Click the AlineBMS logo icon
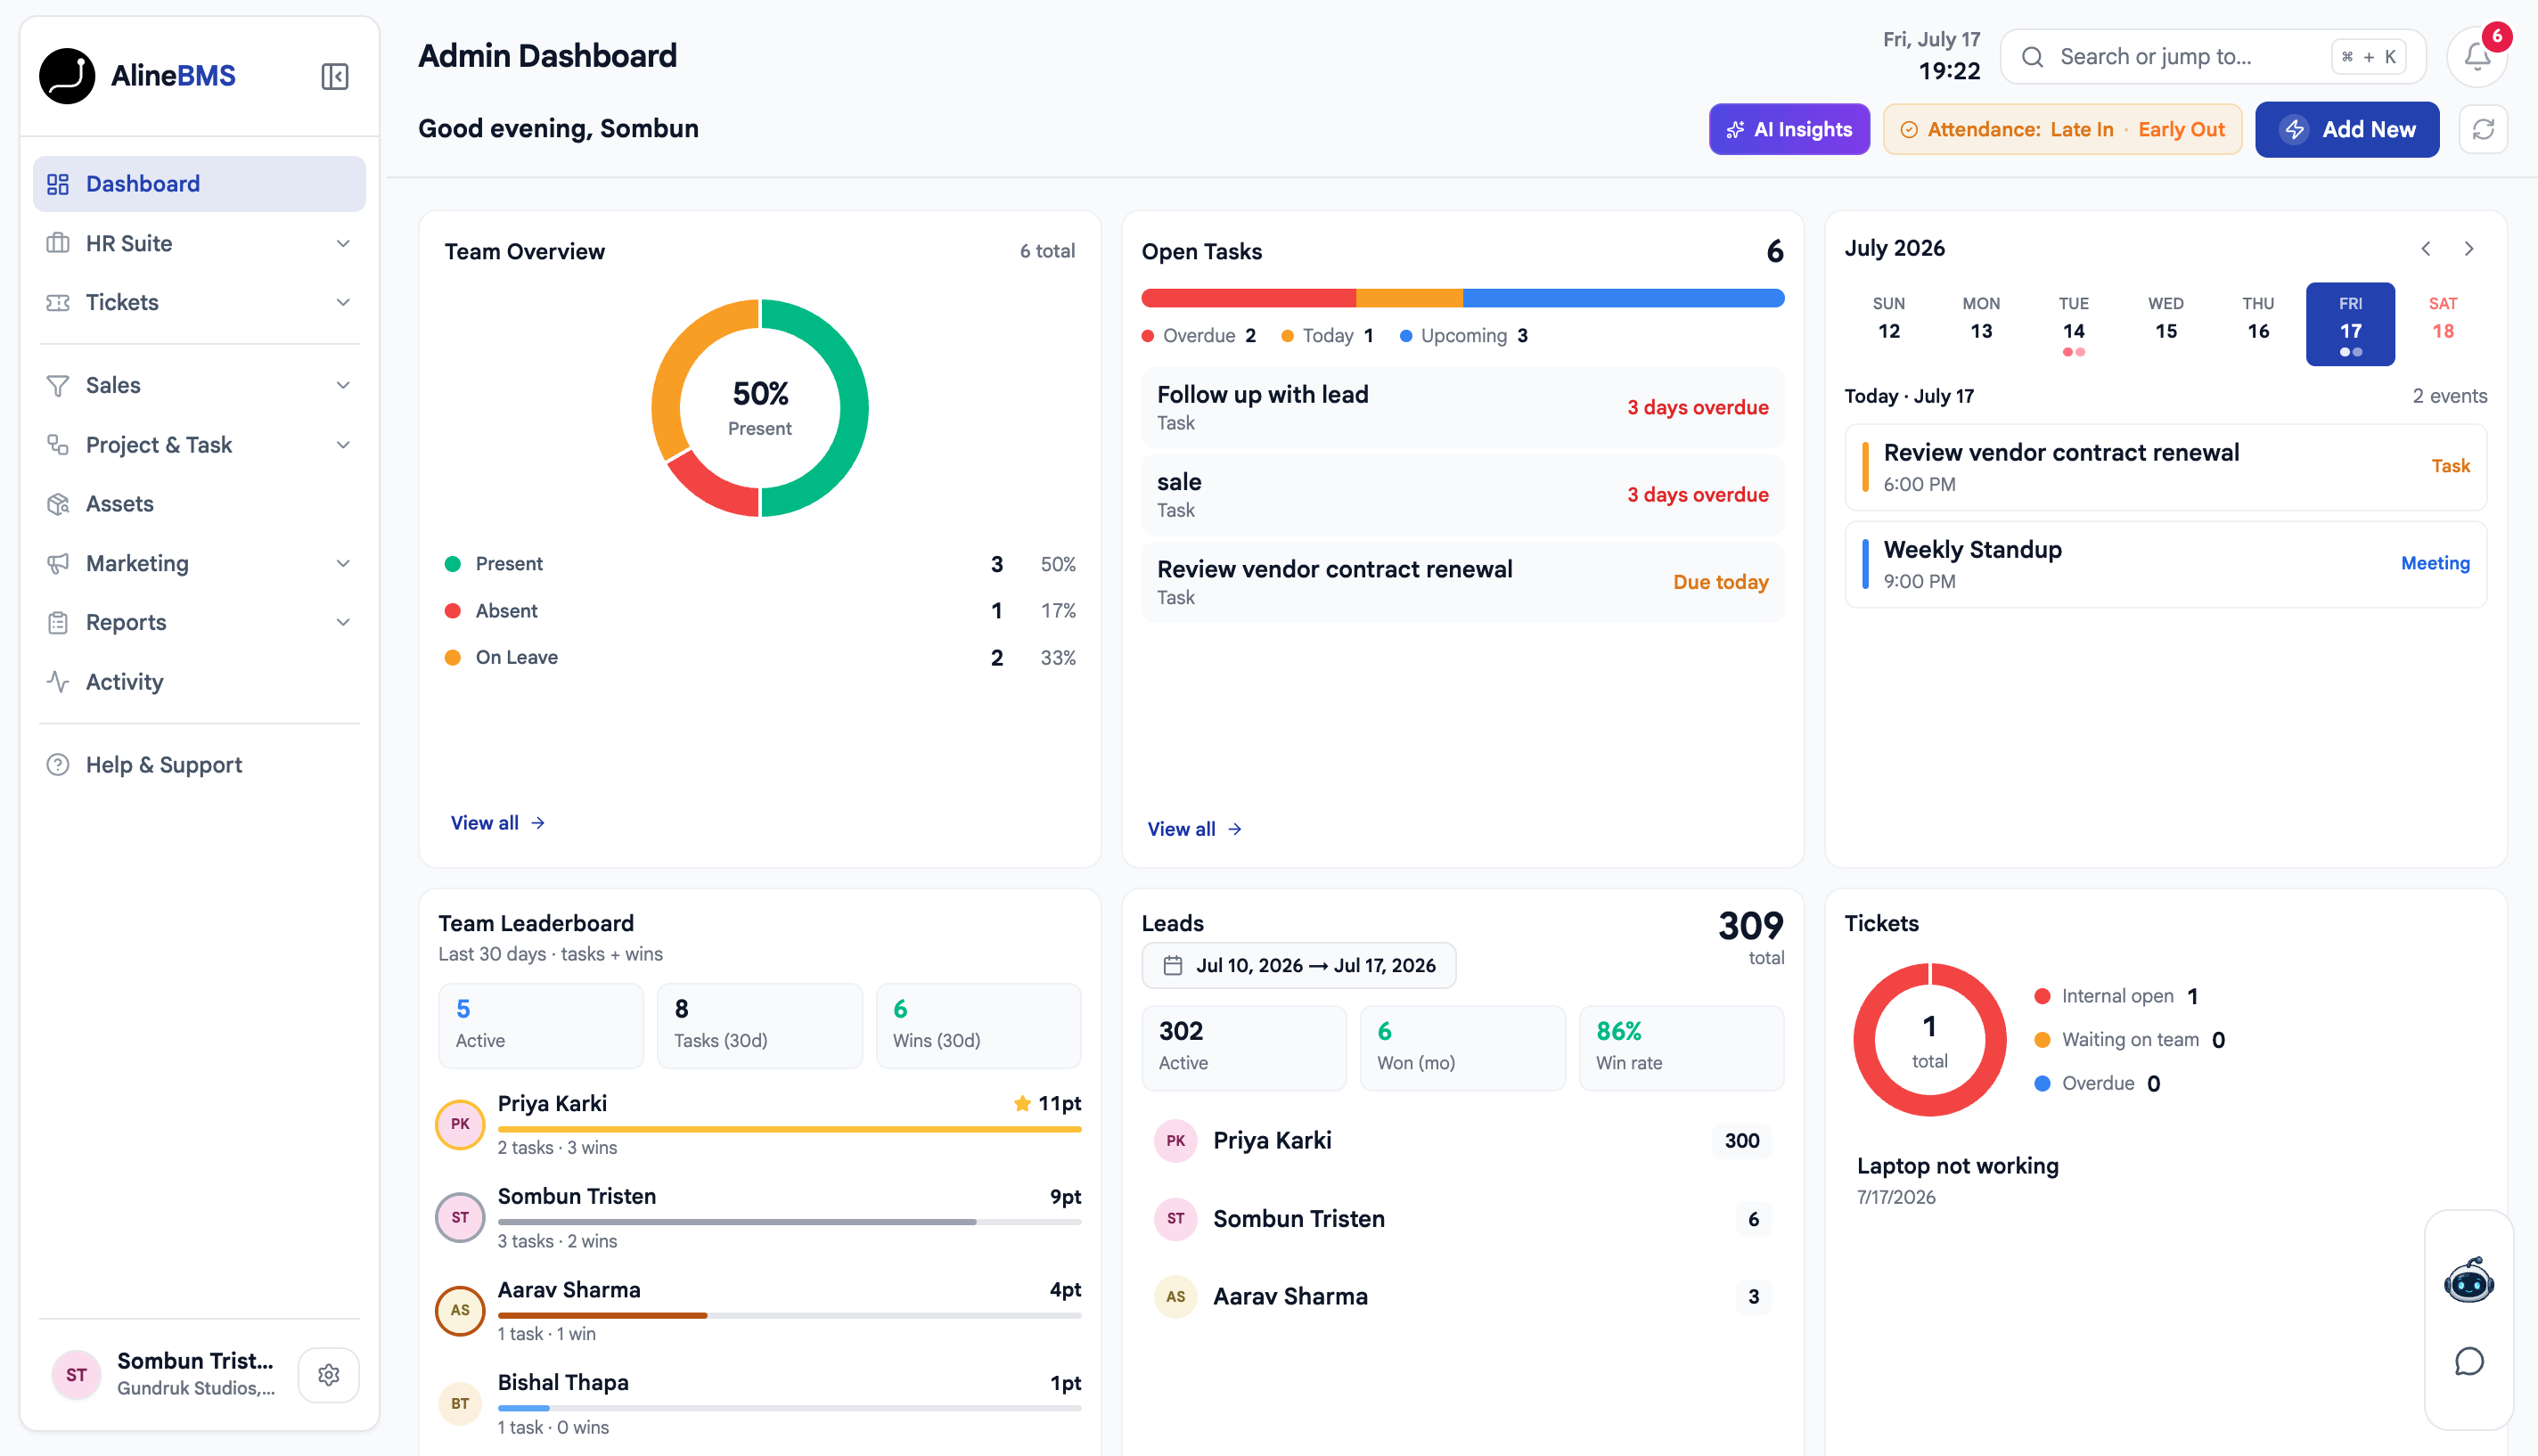Screen dimensions: 2538x1456 pyautogui.click(x=67, y=76)
